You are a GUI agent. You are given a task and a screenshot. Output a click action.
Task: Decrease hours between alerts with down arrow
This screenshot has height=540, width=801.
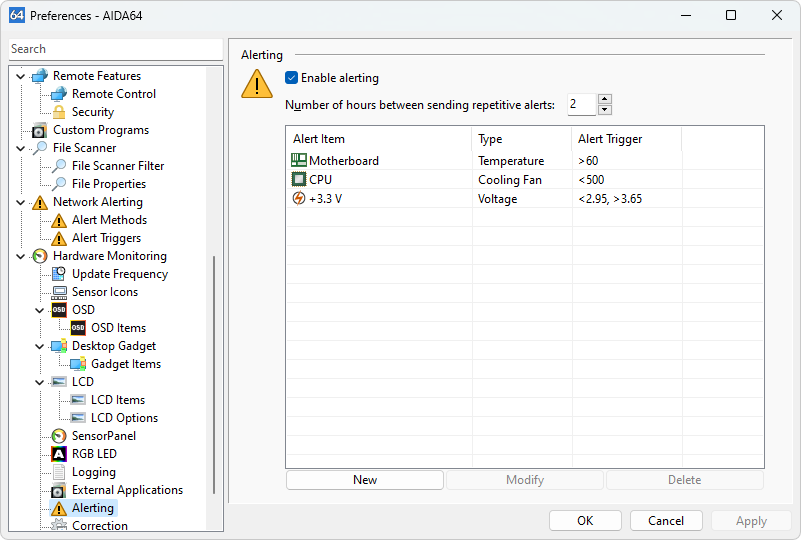coord(604,110)
